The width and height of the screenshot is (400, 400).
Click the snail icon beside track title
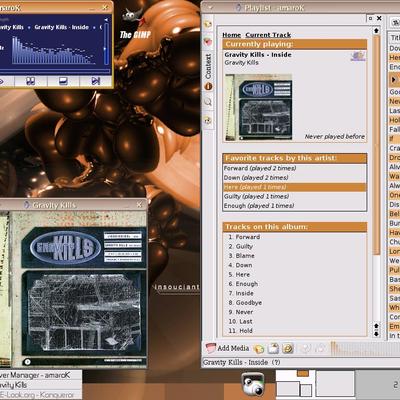(x=358, y=56)
